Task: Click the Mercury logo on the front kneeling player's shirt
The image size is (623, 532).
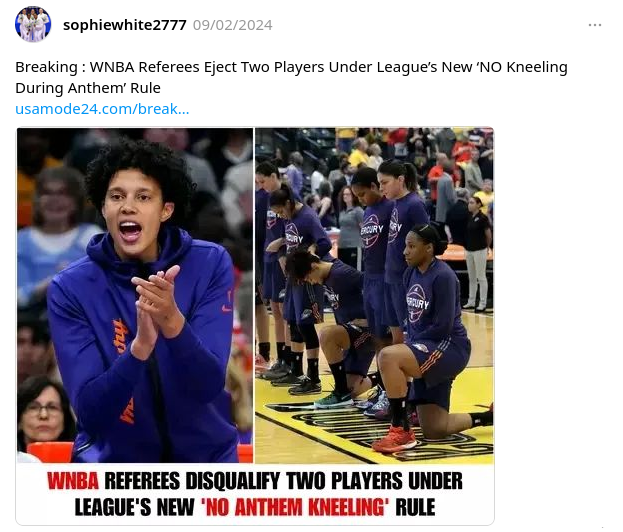Action: click(417, 303)
